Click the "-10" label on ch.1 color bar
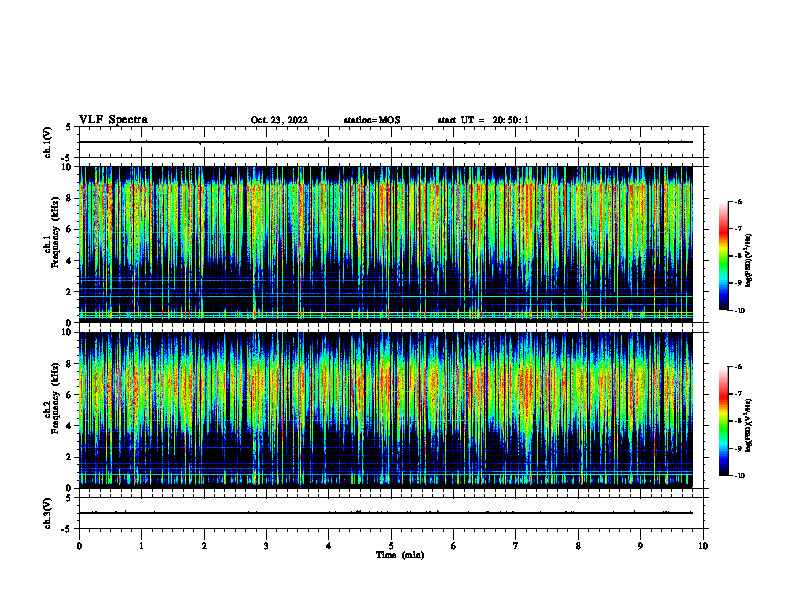 (x=739, y=311)
